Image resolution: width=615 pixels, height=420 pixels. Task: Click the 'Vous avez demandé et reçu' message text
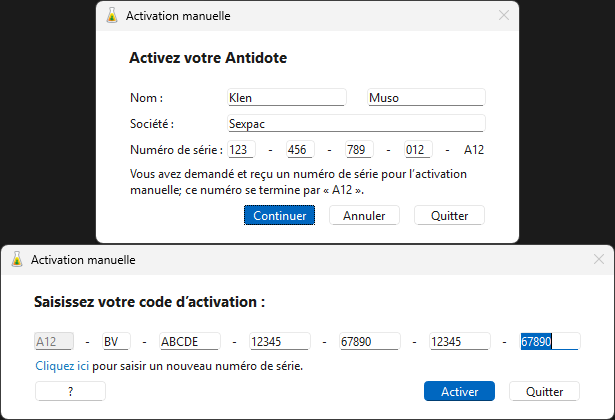click(298, 182)
